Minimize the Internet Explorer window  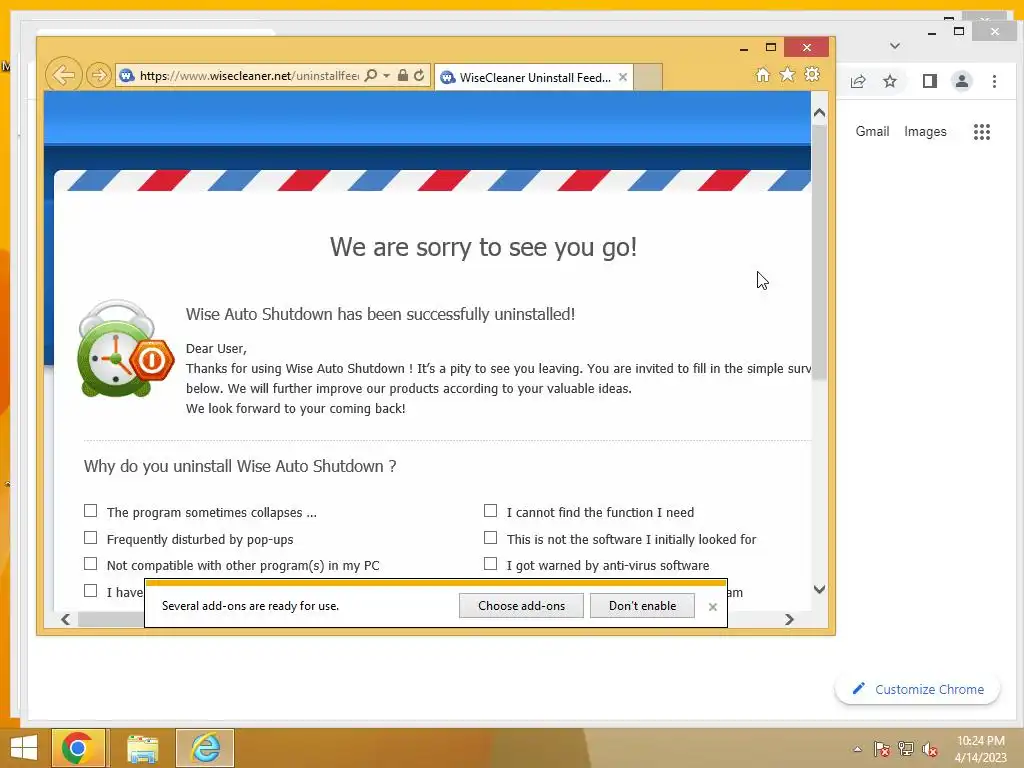pos(744,48)
